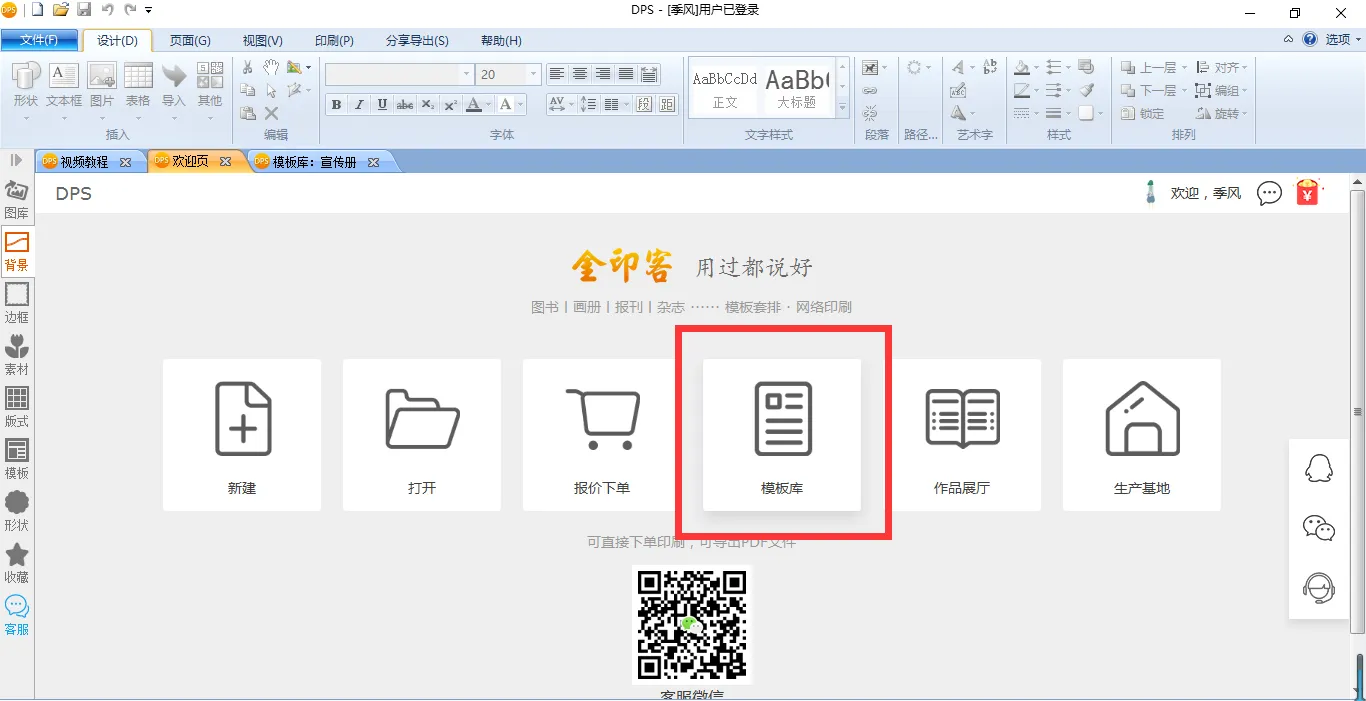1366x701 pixels.
Task: Open the 对齐 align dropdown
Action: point(1230,67)
